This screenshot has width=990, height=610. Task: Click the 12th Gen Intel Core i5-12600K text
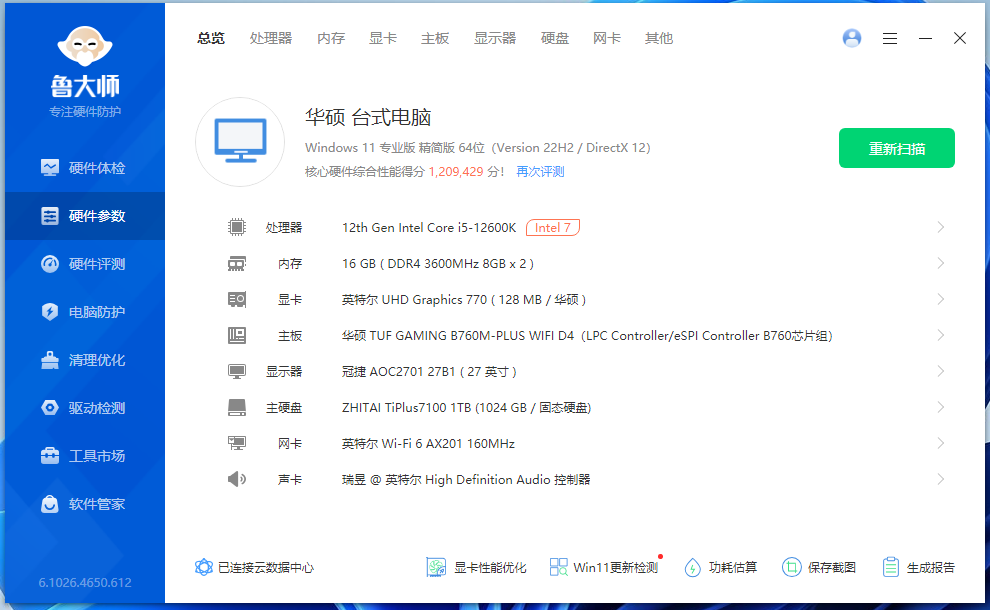coord(429,227)
